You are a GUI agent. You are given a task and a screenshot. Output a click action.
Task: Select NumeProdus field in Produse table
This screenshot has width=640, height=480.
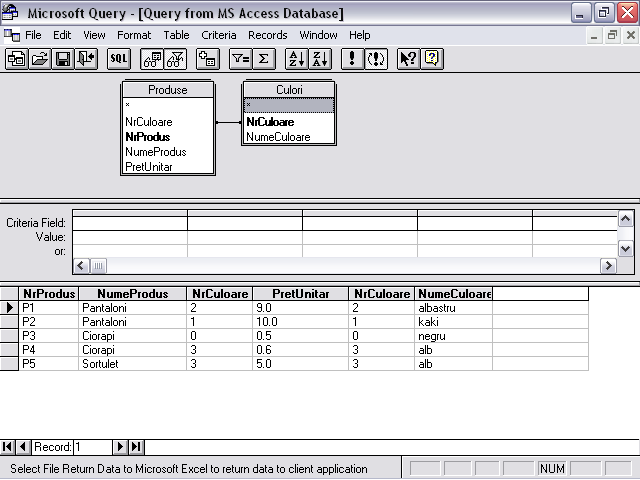pos(168,152)
